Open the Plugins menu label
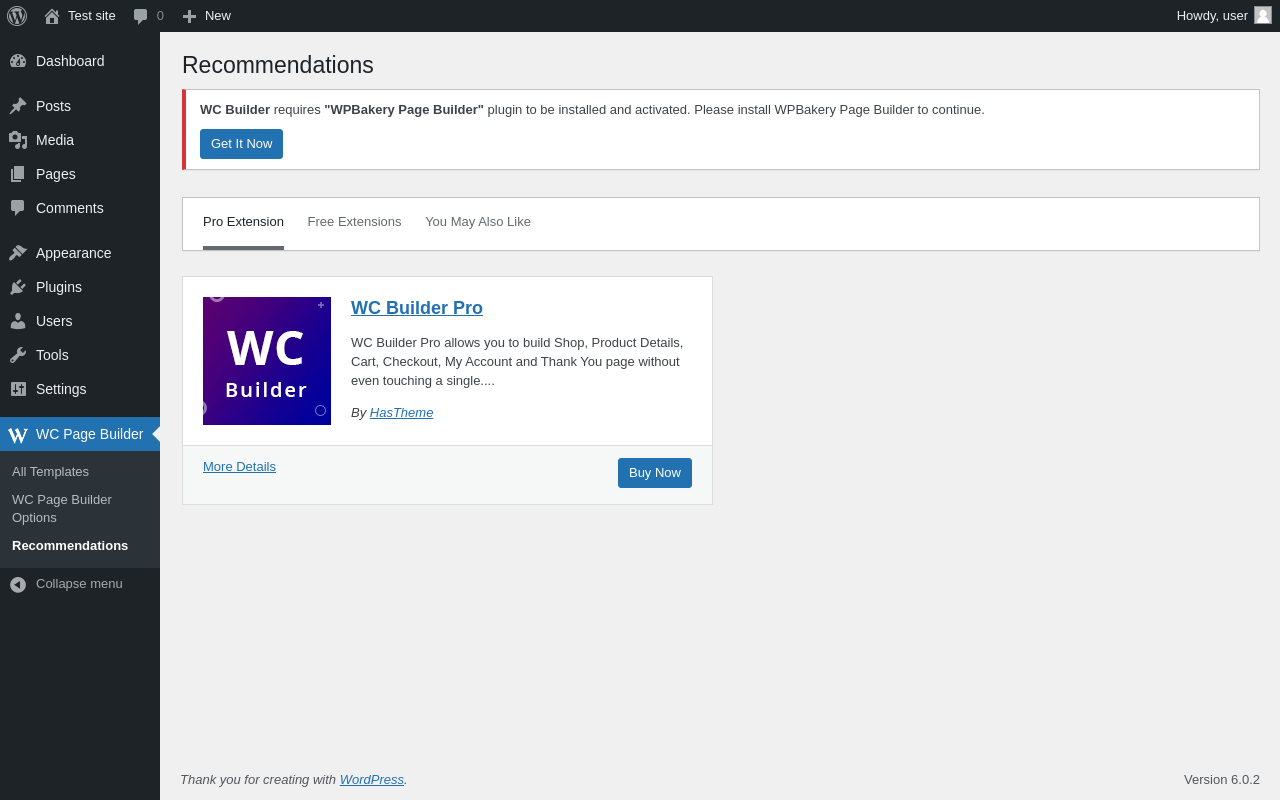Viewport: 1280px width, 800px height. (x=59, y=287)
